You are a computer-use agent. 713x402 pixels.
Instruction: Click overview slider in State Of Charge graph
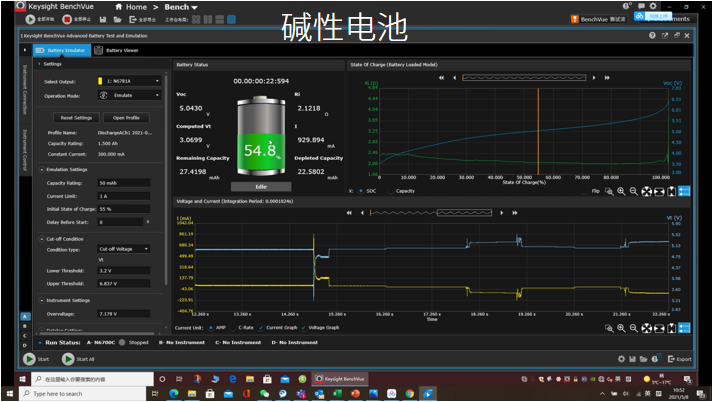click(x=524, y=78)
